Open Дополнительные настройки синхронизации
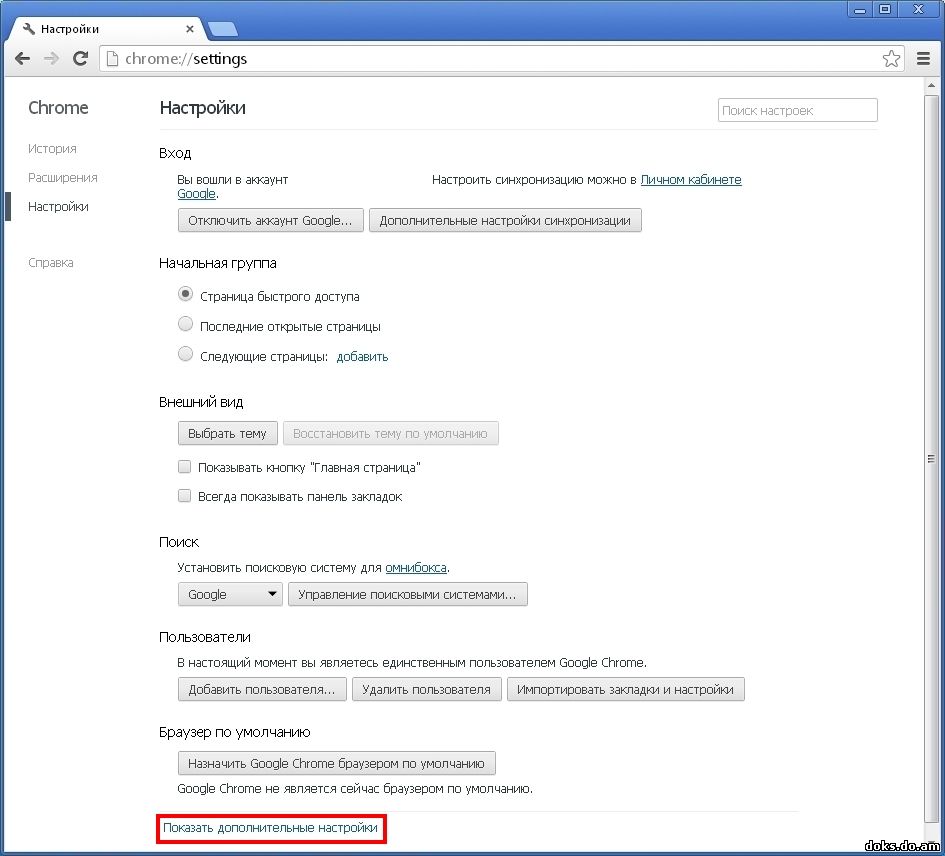 (x=505, y=220)
